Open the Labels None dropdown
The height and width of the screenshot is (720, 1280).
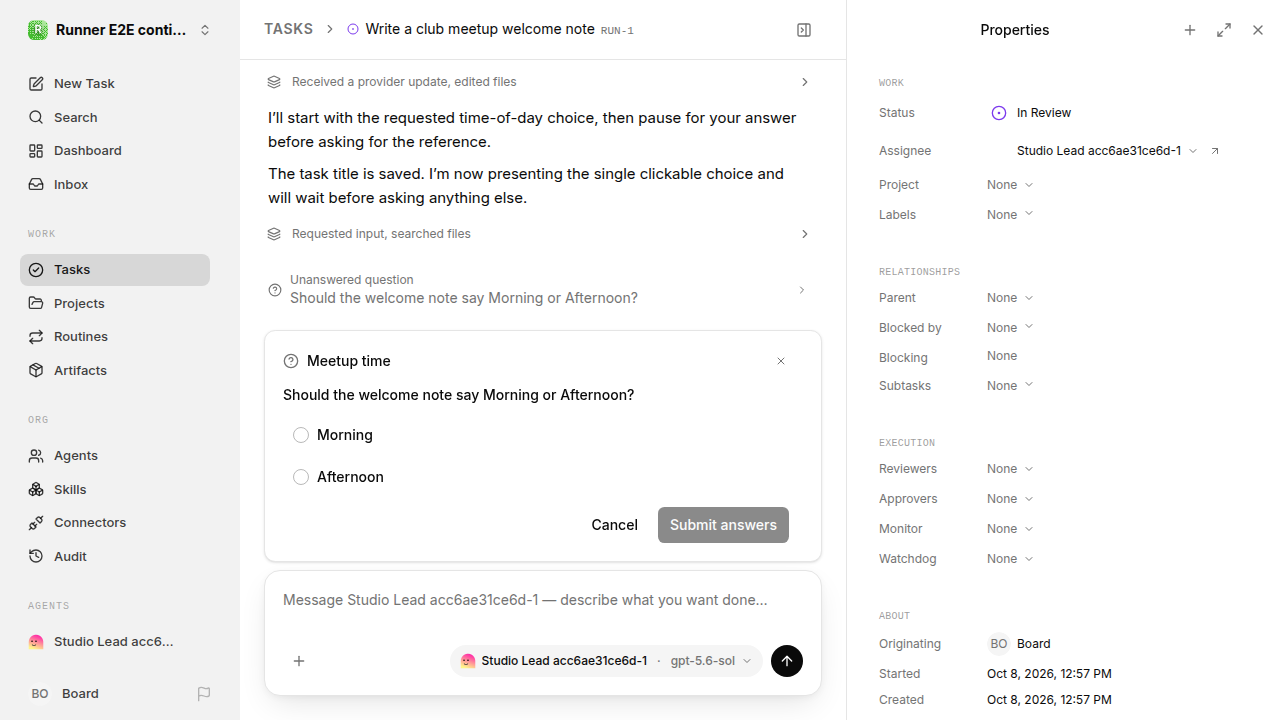[1010, 215]
